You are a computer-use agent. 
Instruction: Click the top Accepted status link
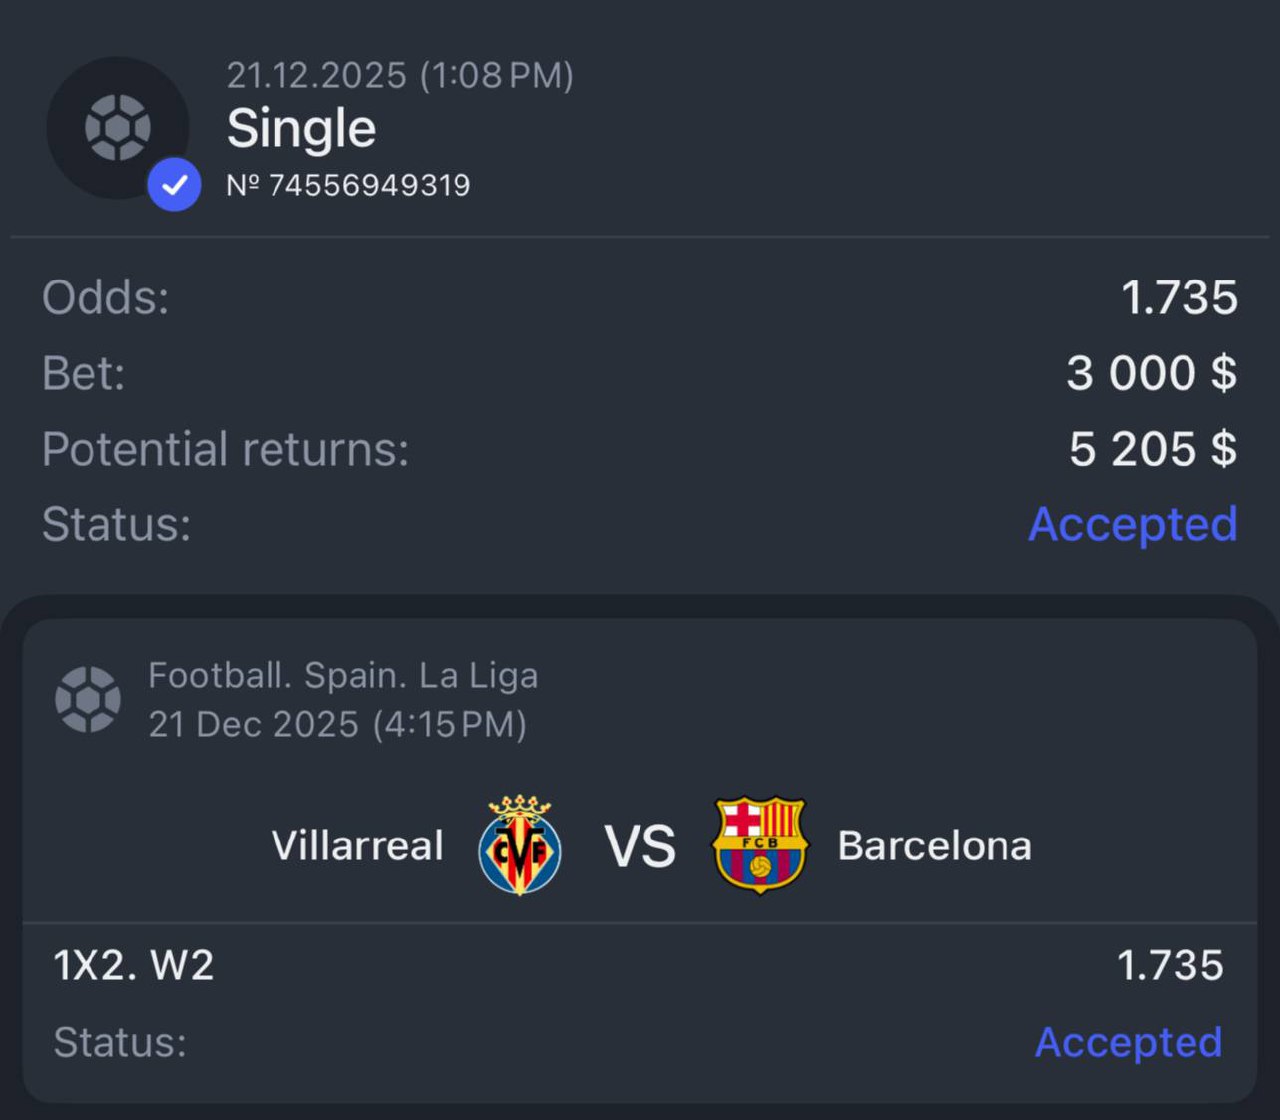(x=1133, y=524)
